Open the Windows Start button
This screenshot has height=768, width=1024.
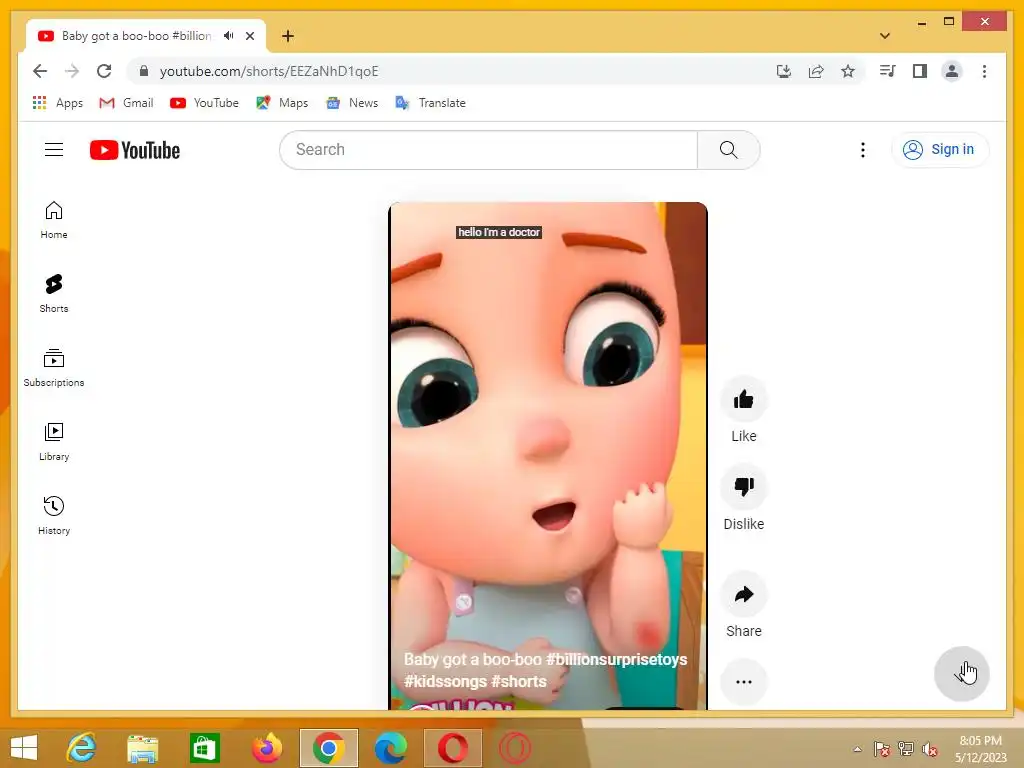click(24, 748)
